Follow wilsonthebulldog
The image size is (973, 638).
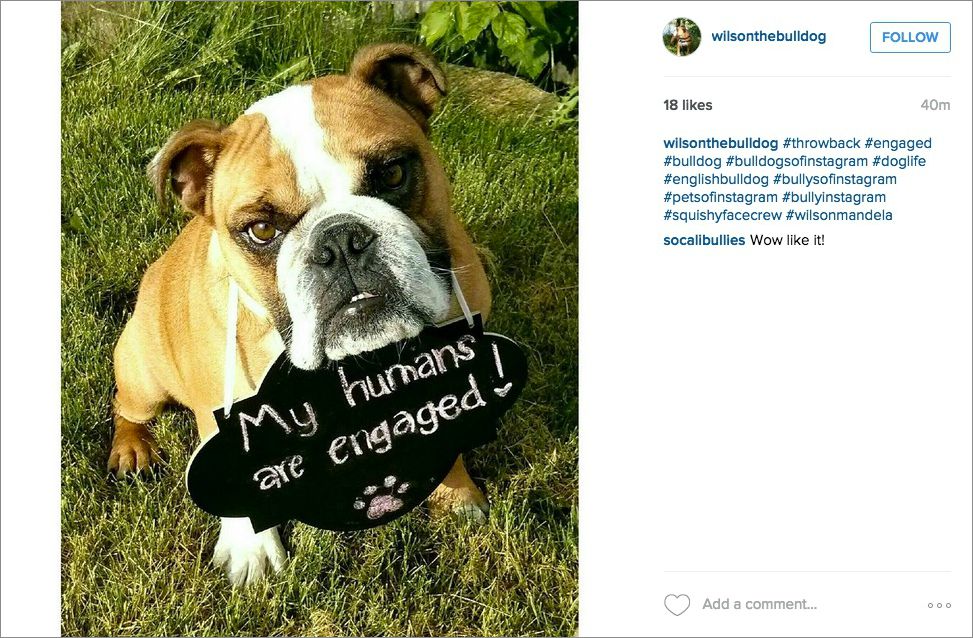click(910, 37)
